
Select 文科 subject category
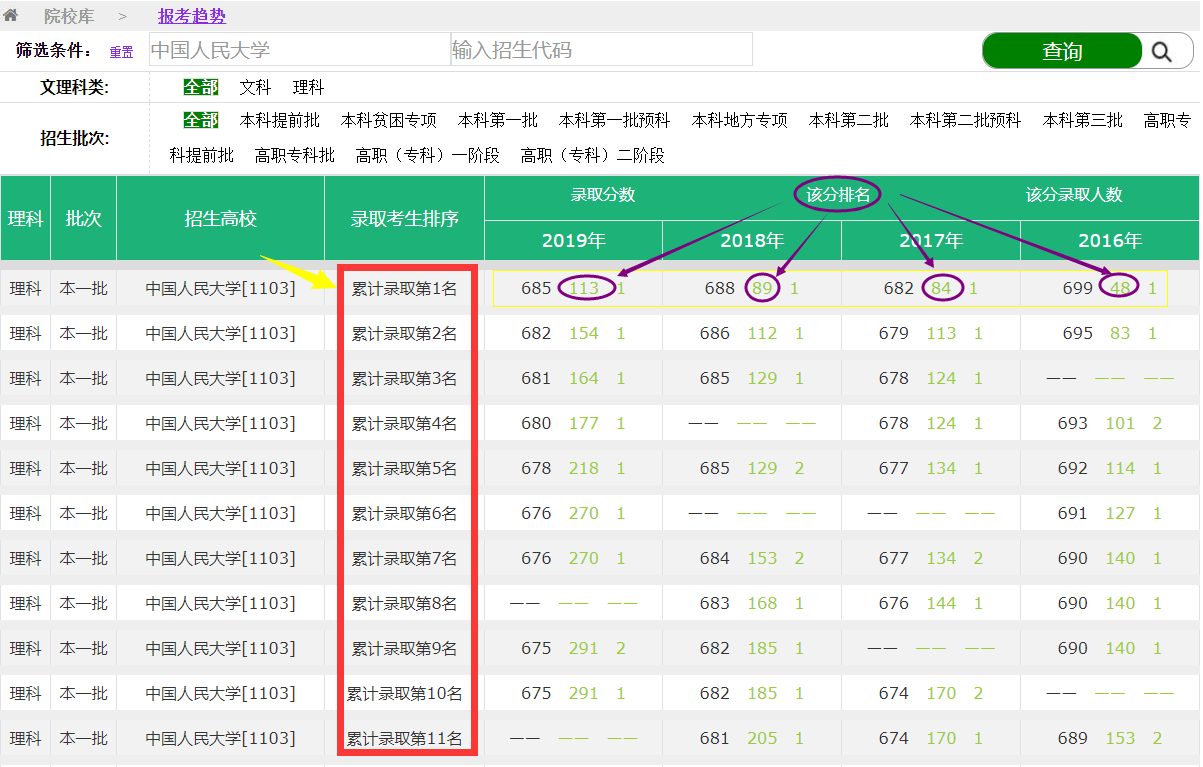point(255,88)
